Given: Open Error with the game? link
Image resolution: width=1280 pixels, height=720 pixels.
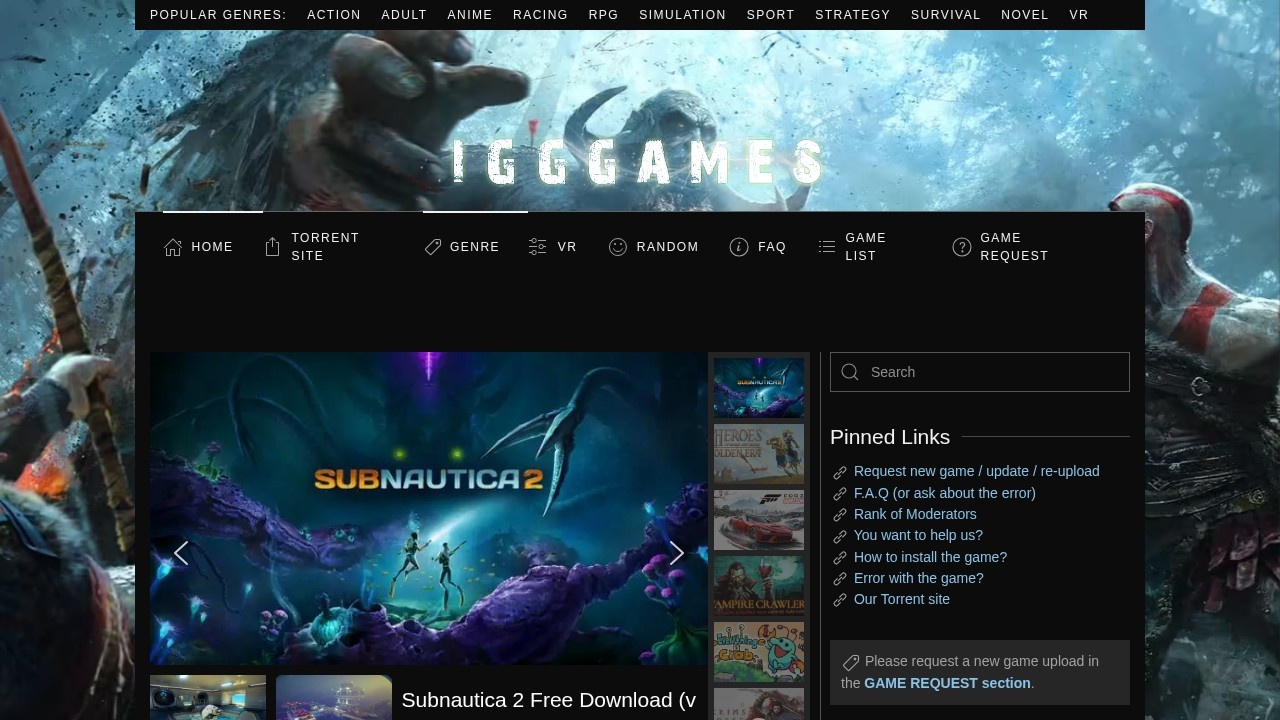Looking at the screenshot, I should (x=919, y=578).
